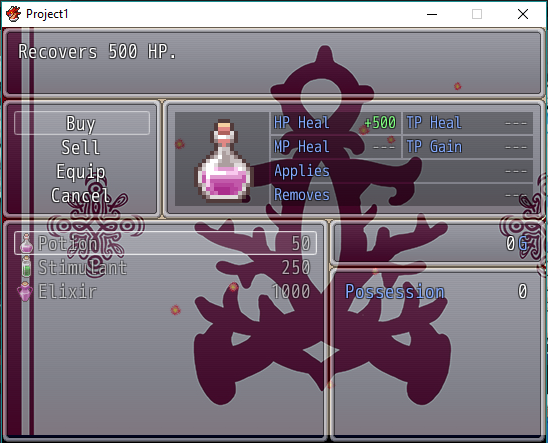Select the Elixir item priced 1000
This screenshot has width=548, height=443.
[165, 291]
